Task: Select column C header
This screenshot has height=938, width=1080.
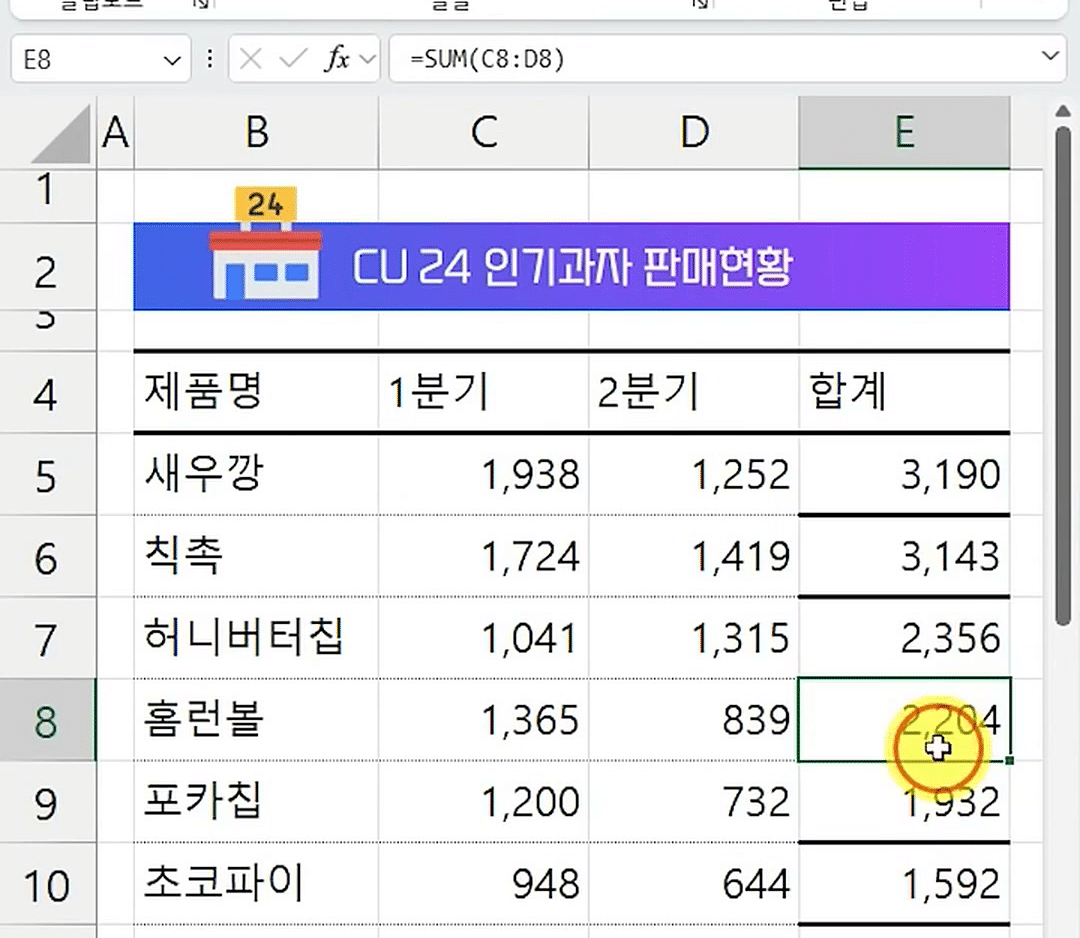Action: point(484,132)
